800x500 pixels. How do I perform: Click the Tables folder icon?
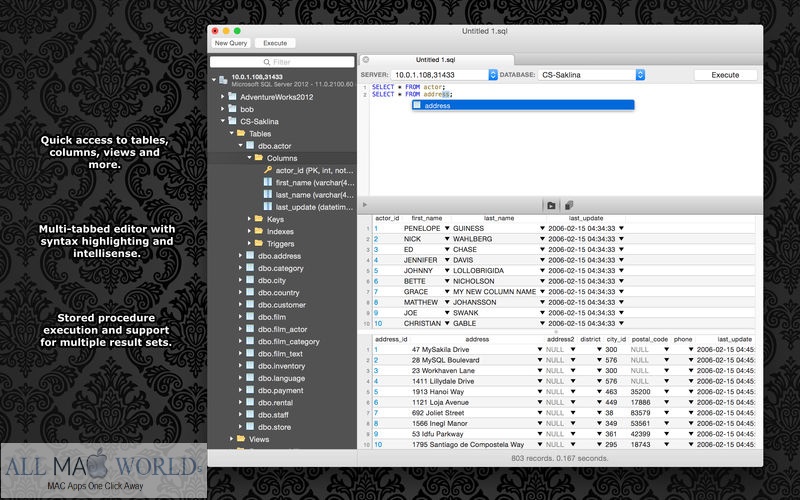pyautogui.click(x=241, y=133)
